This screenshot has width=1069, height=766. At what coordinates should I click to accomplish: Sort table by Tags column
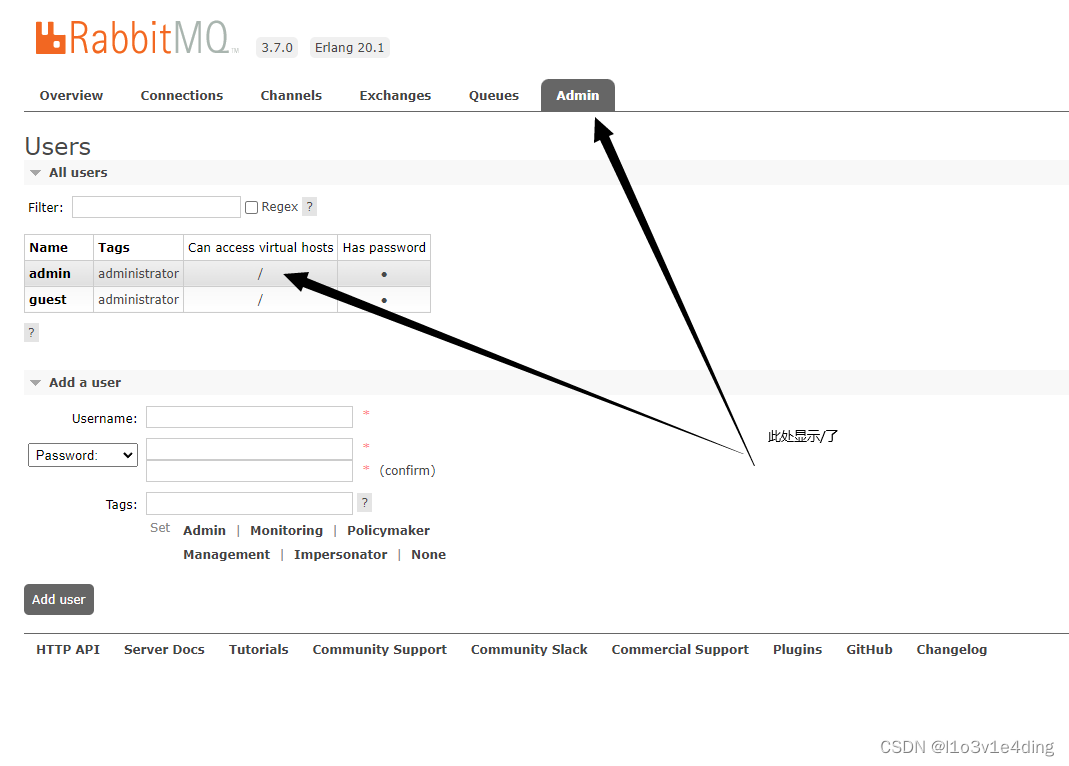tap(114, 247)
